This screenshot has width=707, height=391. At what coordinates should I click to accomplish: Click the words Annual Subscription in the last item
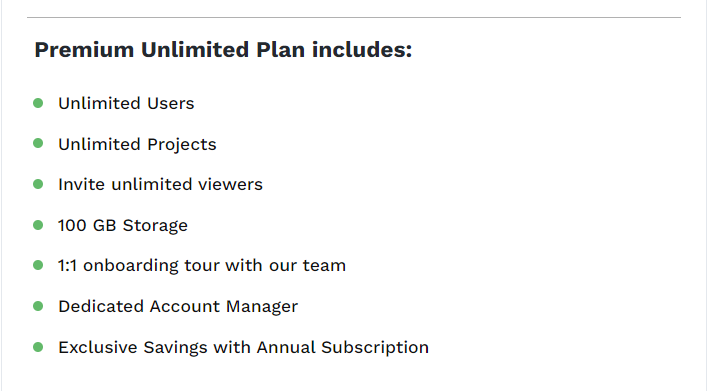coord(343,347)
